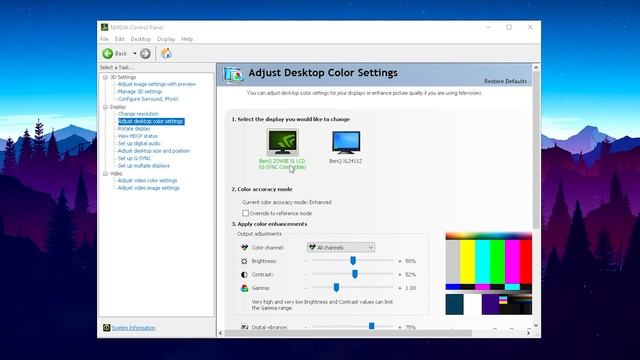Click vertical scrollbar up arrow
This screenshot has width=640, height=360.
pos(536,67)
